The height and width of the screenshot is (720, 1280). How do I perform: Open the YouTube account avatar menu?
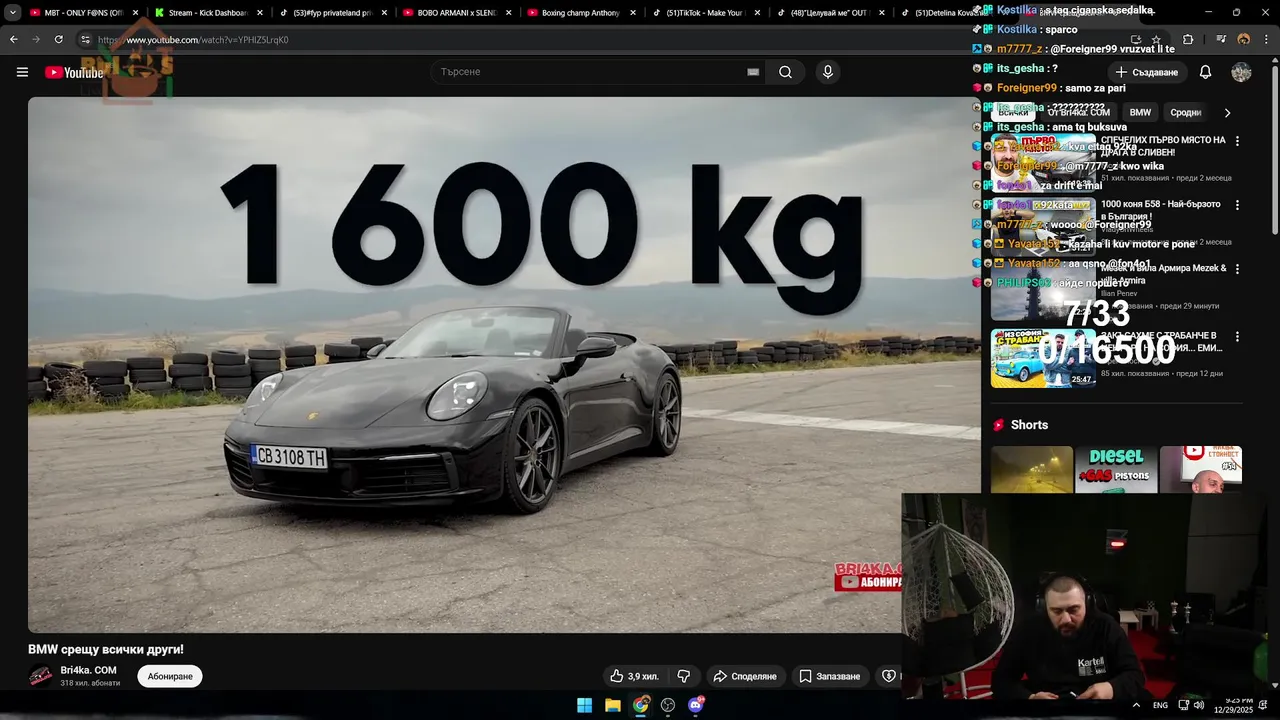1241,72
